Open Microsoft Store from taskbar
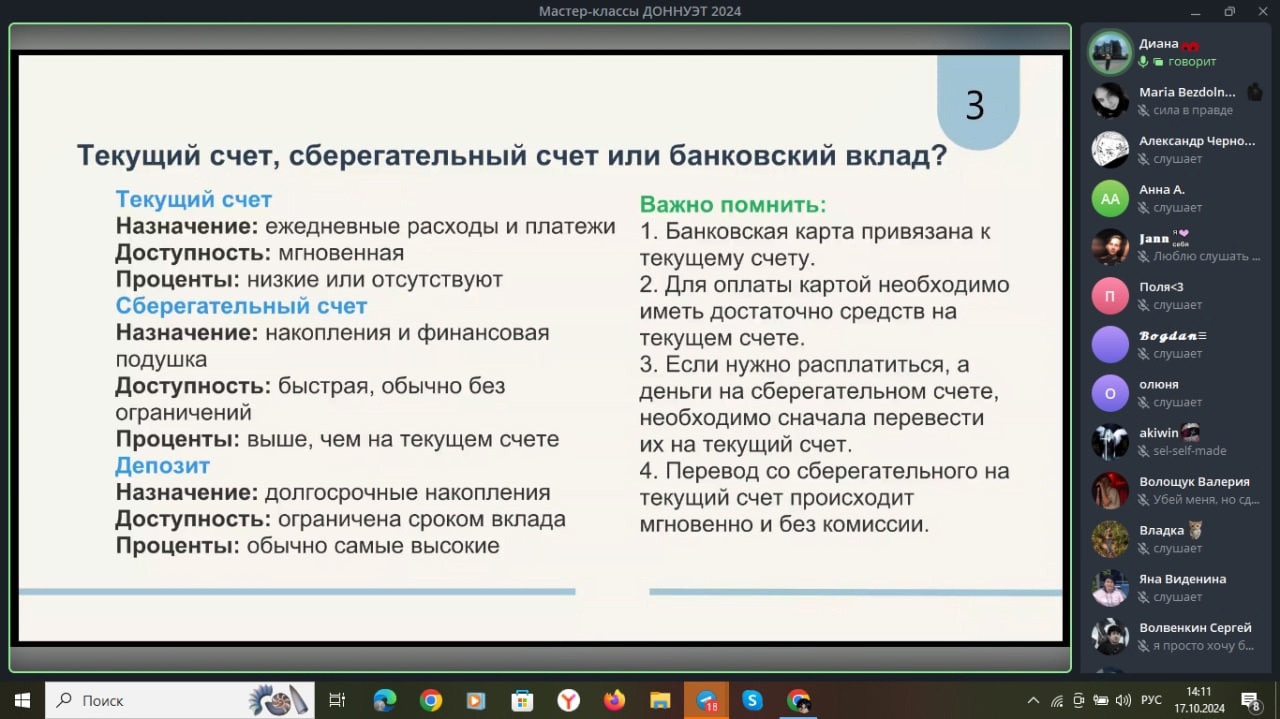 pos(523,701)
